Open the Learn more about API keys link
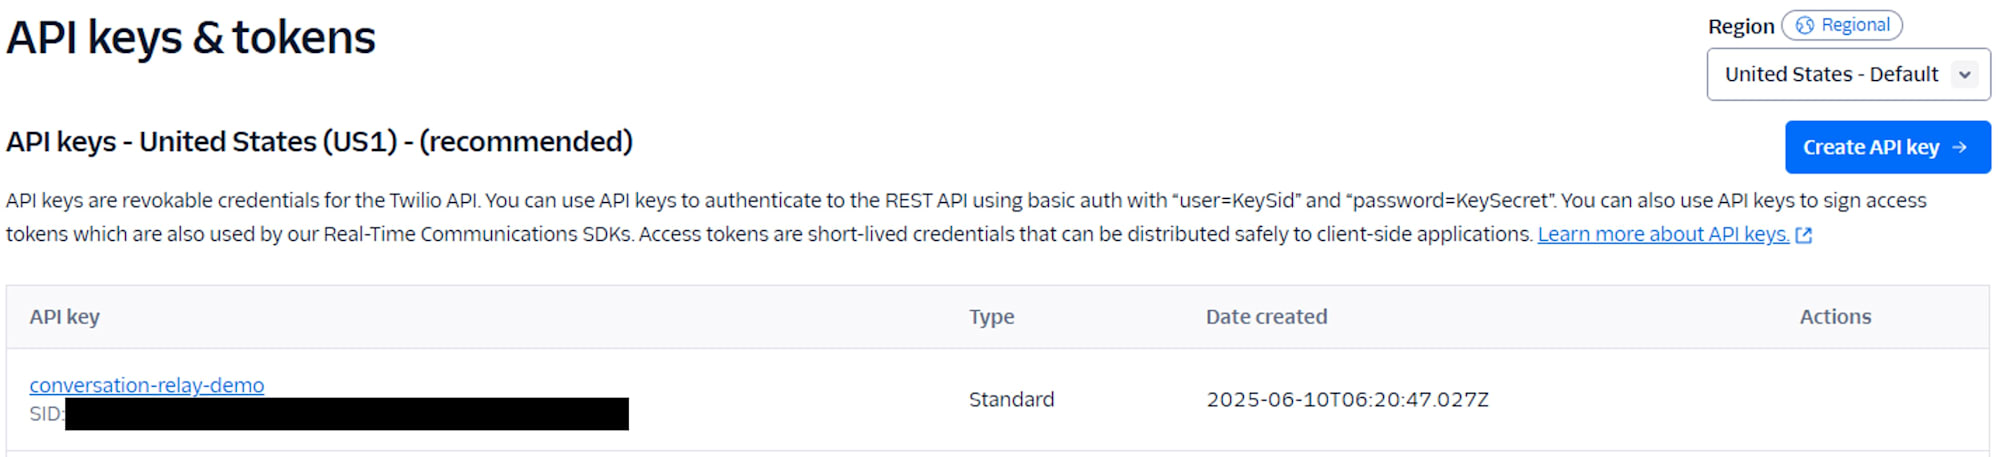This screenshot has width=2000, height=457. [x=1663, y=234]
